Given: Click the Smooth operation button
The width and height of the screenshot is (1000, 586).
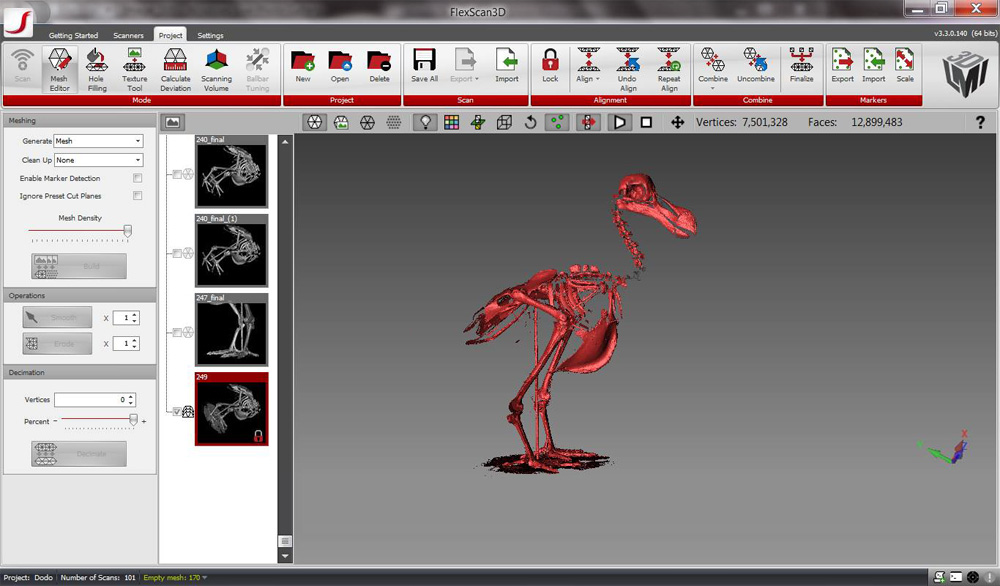Looking at the screenshot, I should pyautogui.click(x=57, y=317).
